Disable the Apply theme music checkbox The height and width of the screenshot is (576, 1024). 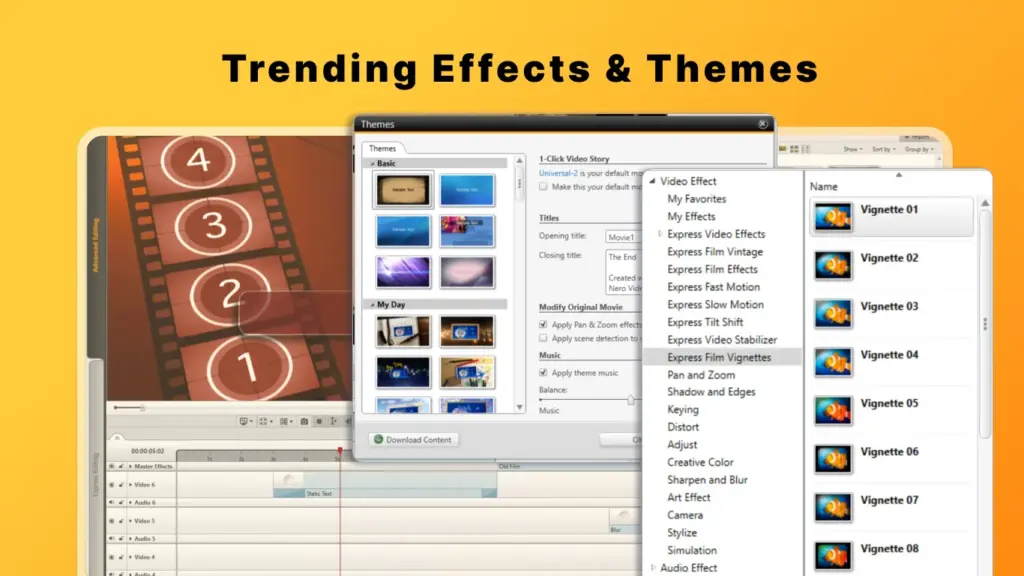542,373
